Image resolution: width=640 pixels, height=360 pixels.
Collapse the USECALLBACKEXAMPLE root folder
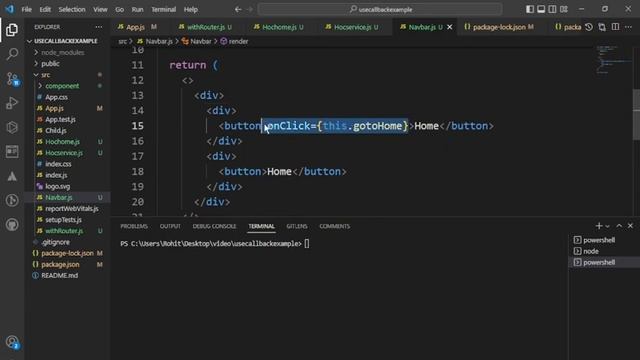coord(65,41)
